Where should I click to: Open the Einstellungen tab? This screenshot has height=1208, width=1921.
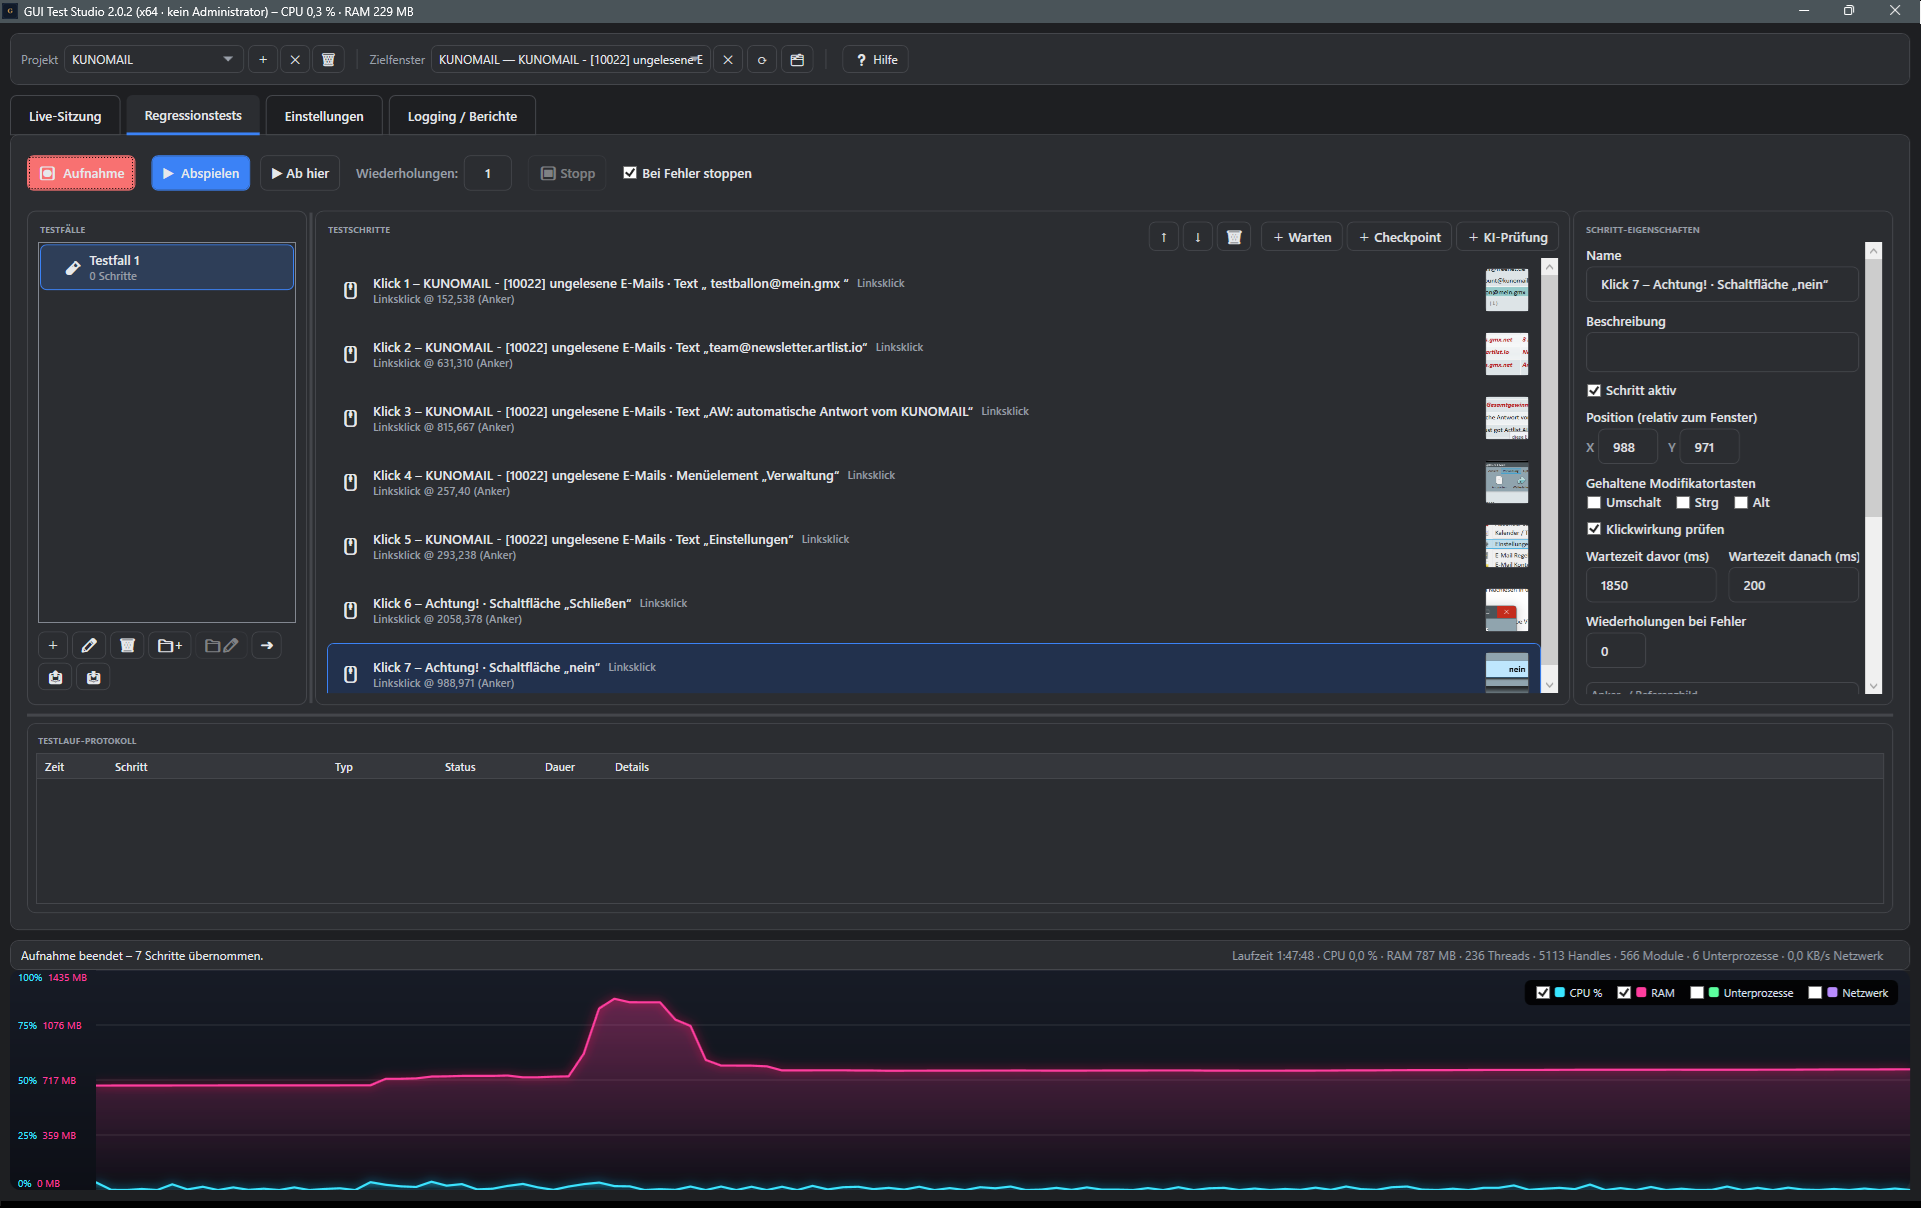click(324, 116)
